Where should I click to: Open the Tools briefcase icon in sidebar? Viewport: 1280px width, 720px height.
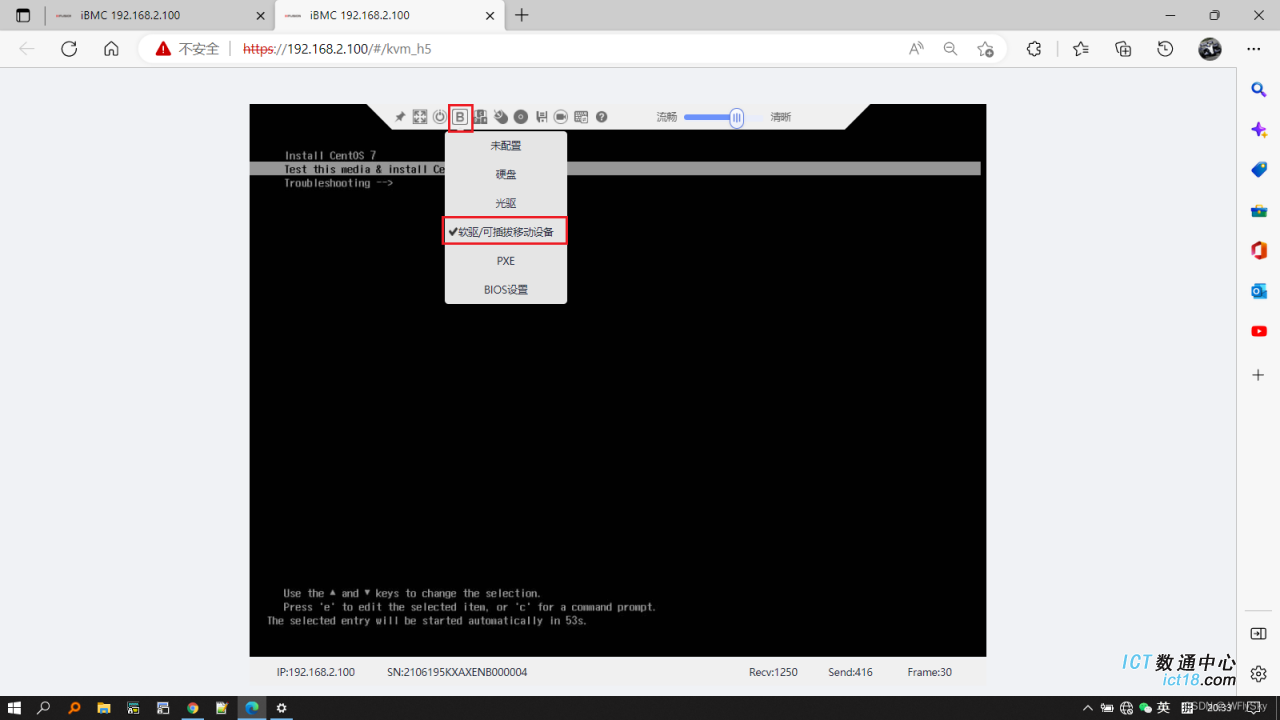pyautogui.click(x=1259, y=210)
